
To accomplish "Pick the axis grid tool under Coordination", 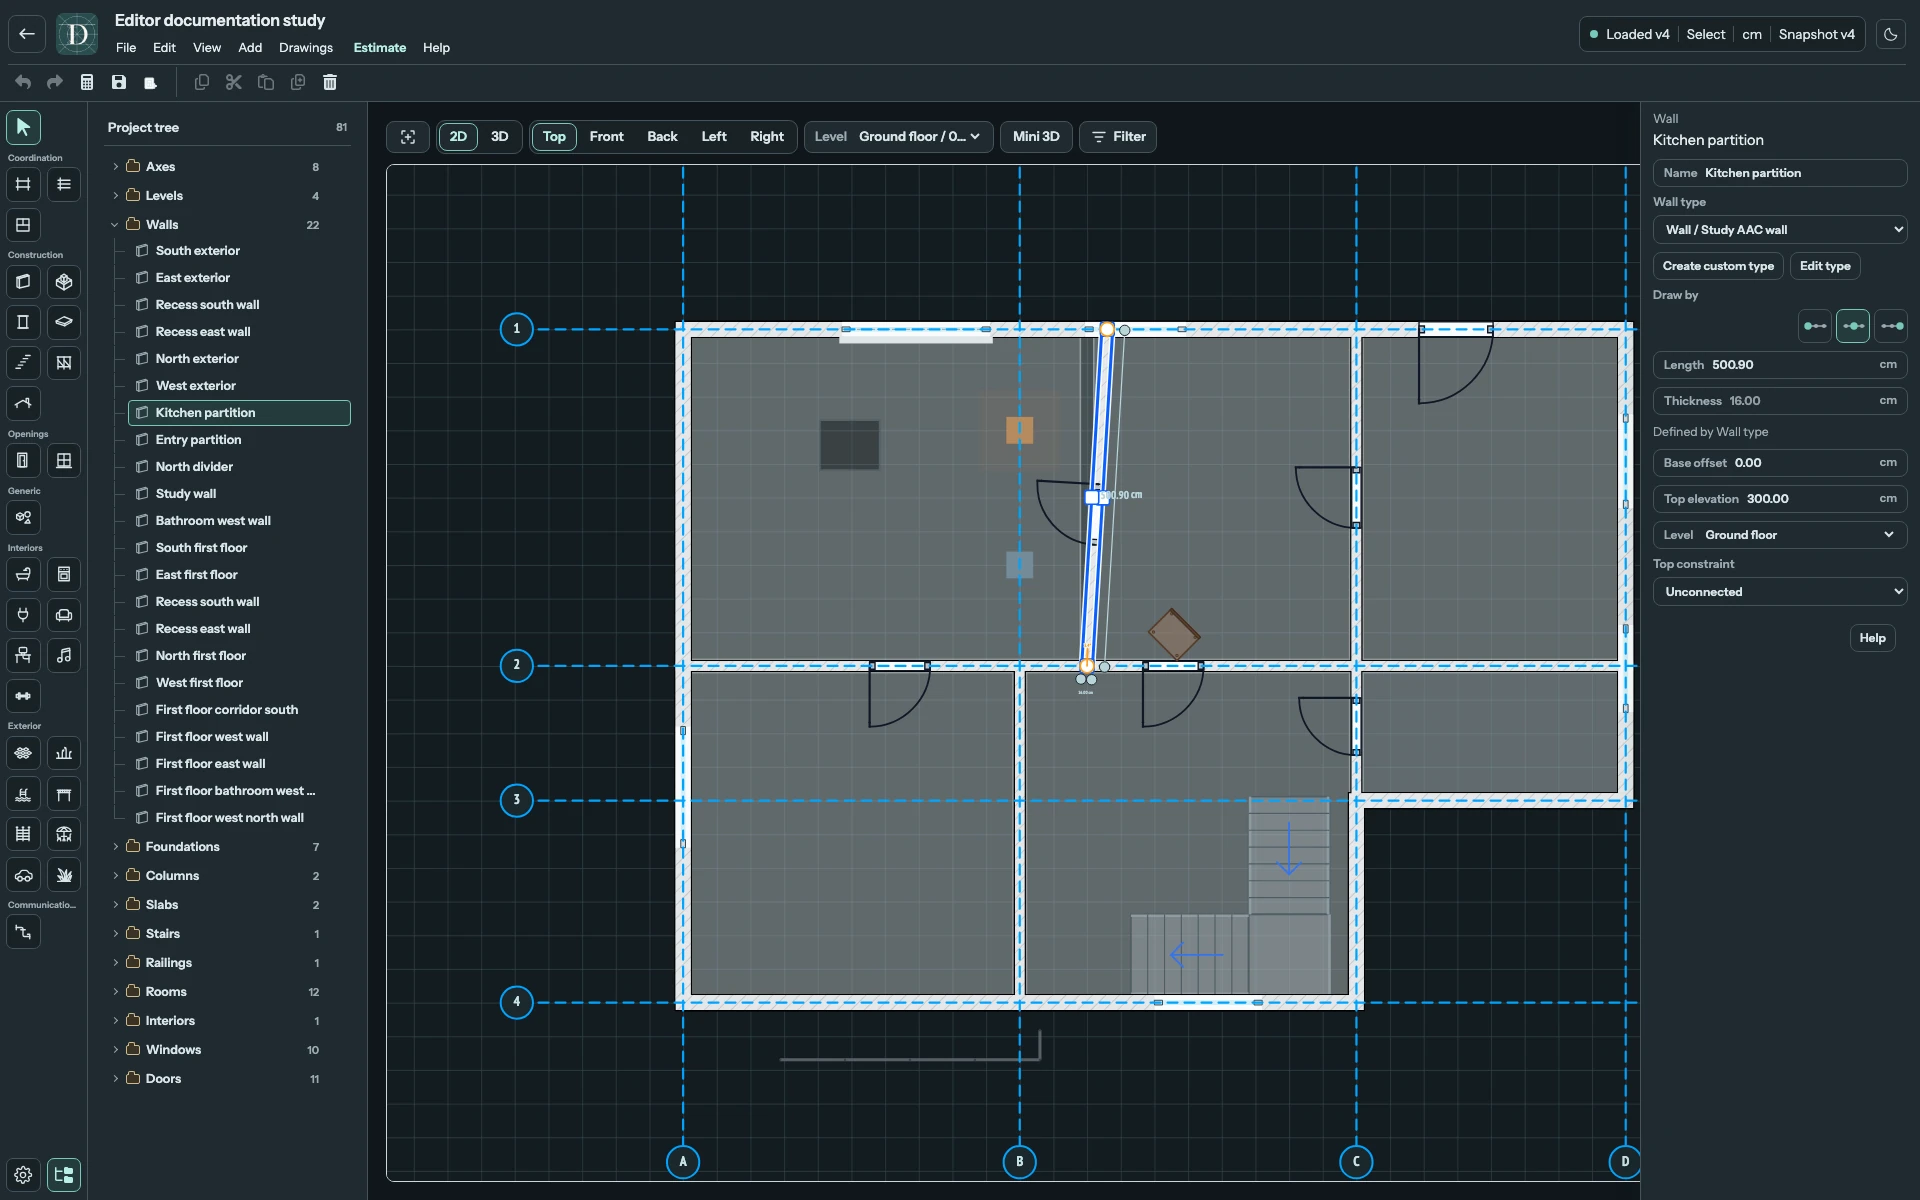I will [23, 184].
